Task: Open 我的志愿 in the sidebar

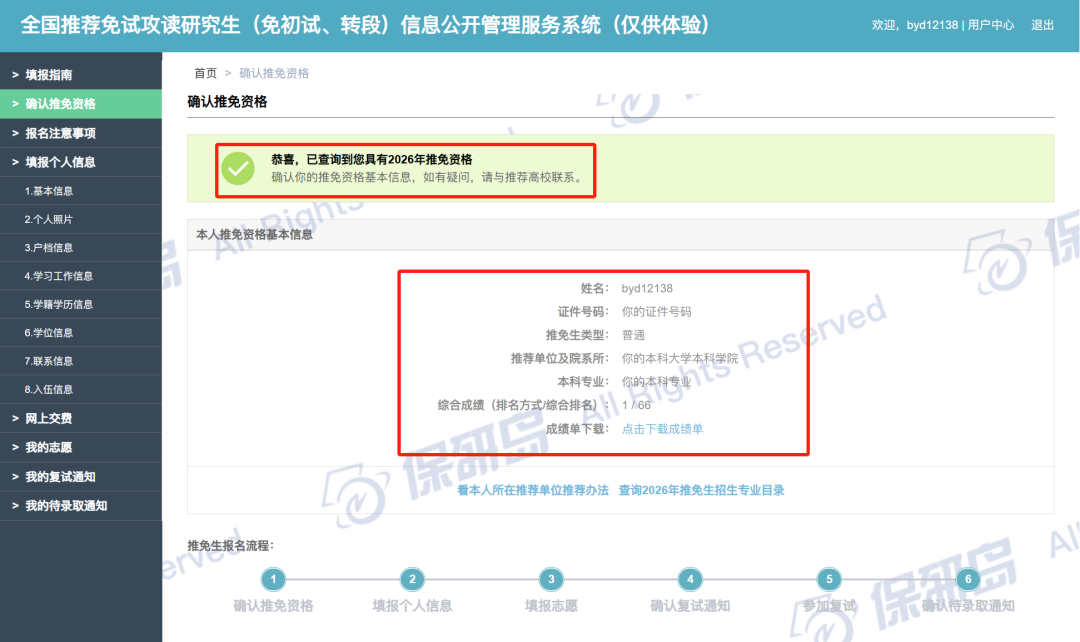Action: click(48, 448)
